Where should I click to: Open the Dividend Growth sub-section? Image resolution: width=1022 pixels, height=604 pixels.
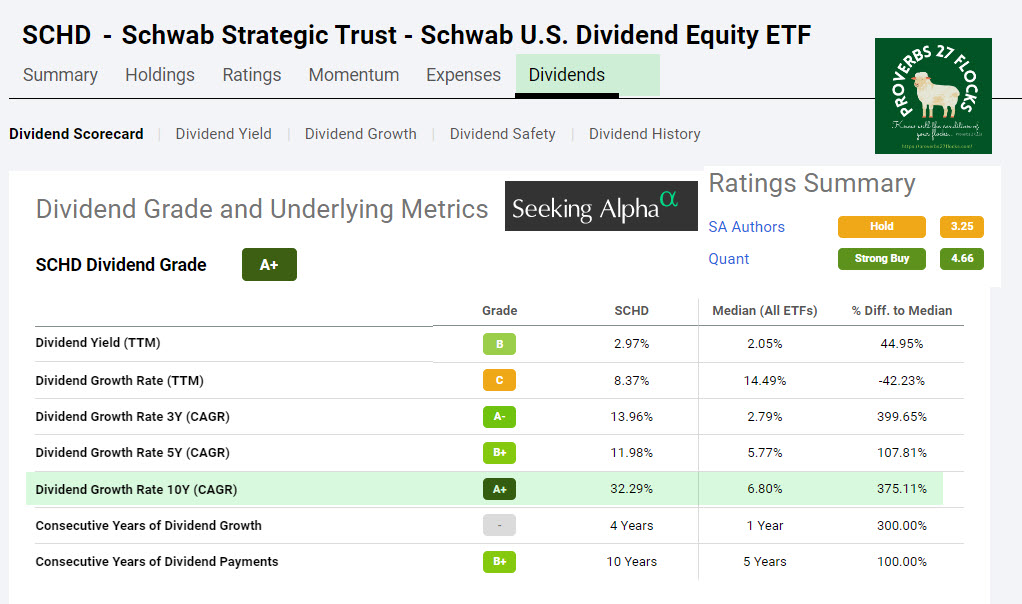point(360,134)
